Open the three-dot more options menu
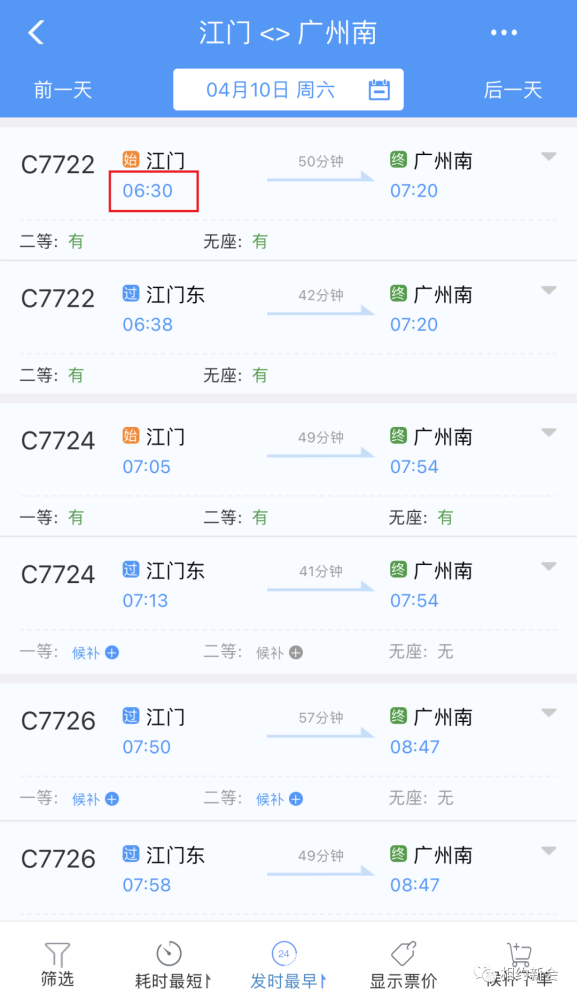 tap(504, 33)
